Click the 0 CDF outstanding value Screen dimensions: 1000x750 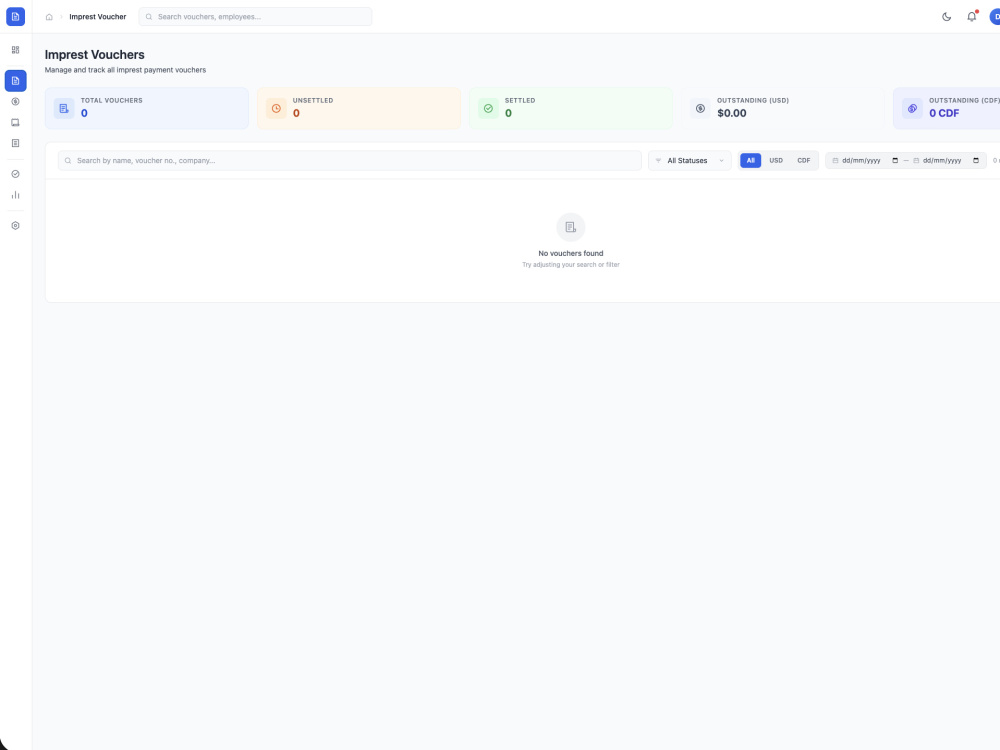(x=944, y=114)
